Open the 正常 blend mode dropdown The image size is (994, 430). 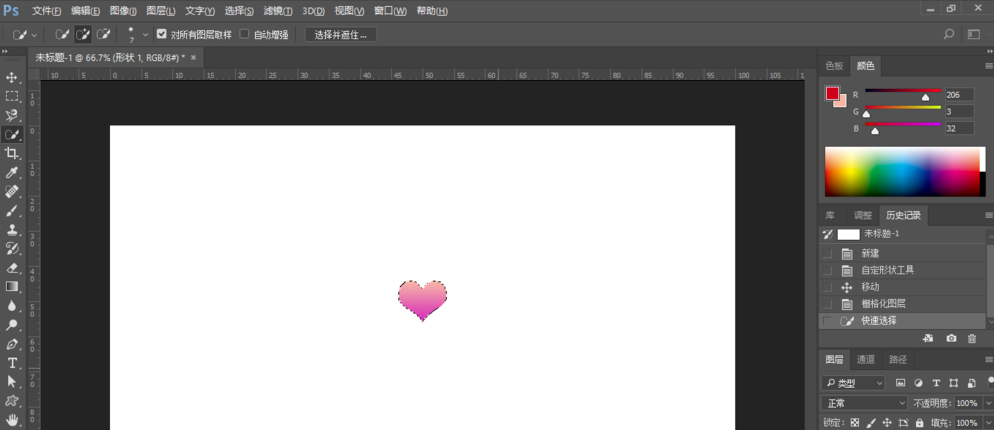865,403
